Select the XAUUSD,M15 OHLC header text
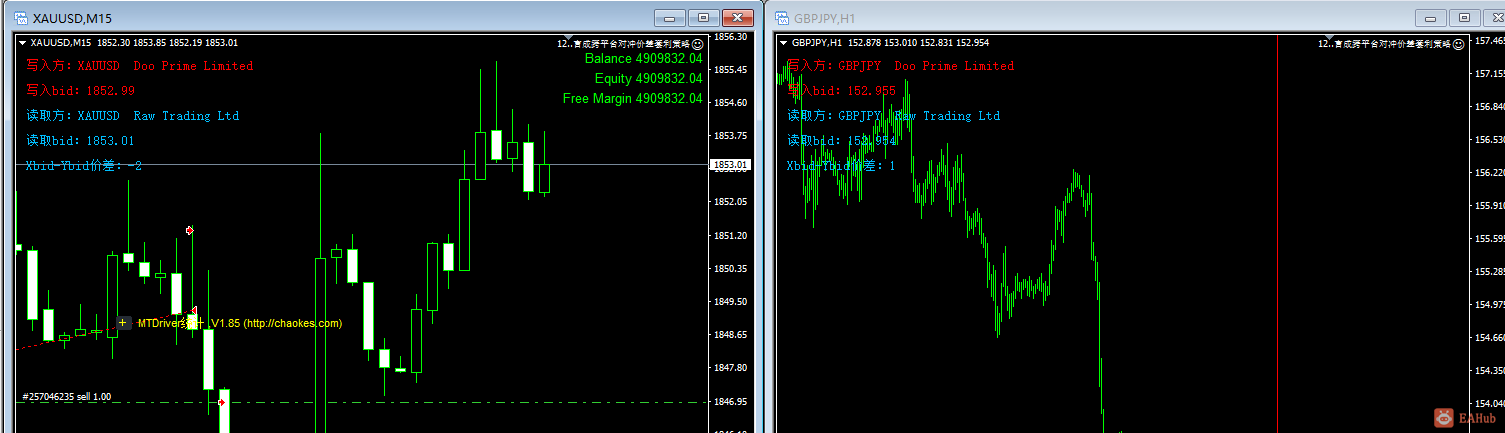 134,43
